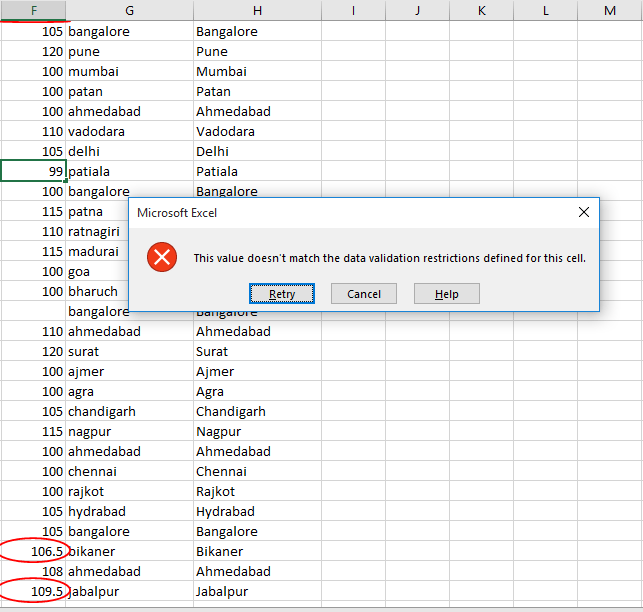The height and width of the screenshot is (612, 643).
Task: Select lowercase 'surat' cell
Action: (129, 351)
